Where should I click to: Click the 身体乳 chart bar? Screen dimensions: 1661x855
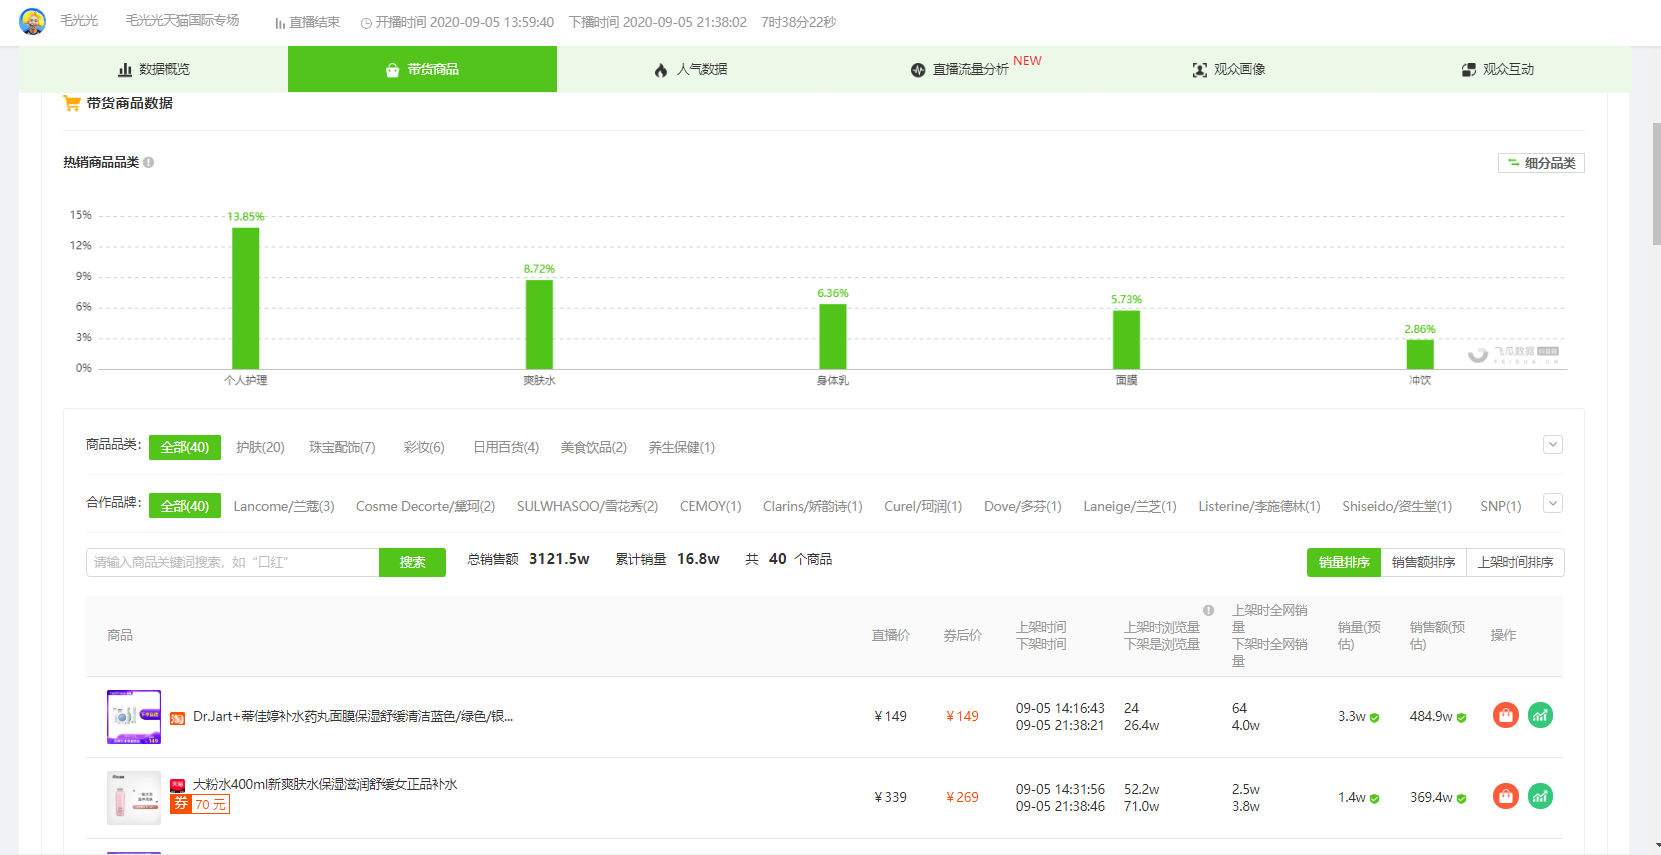[833, 336]
